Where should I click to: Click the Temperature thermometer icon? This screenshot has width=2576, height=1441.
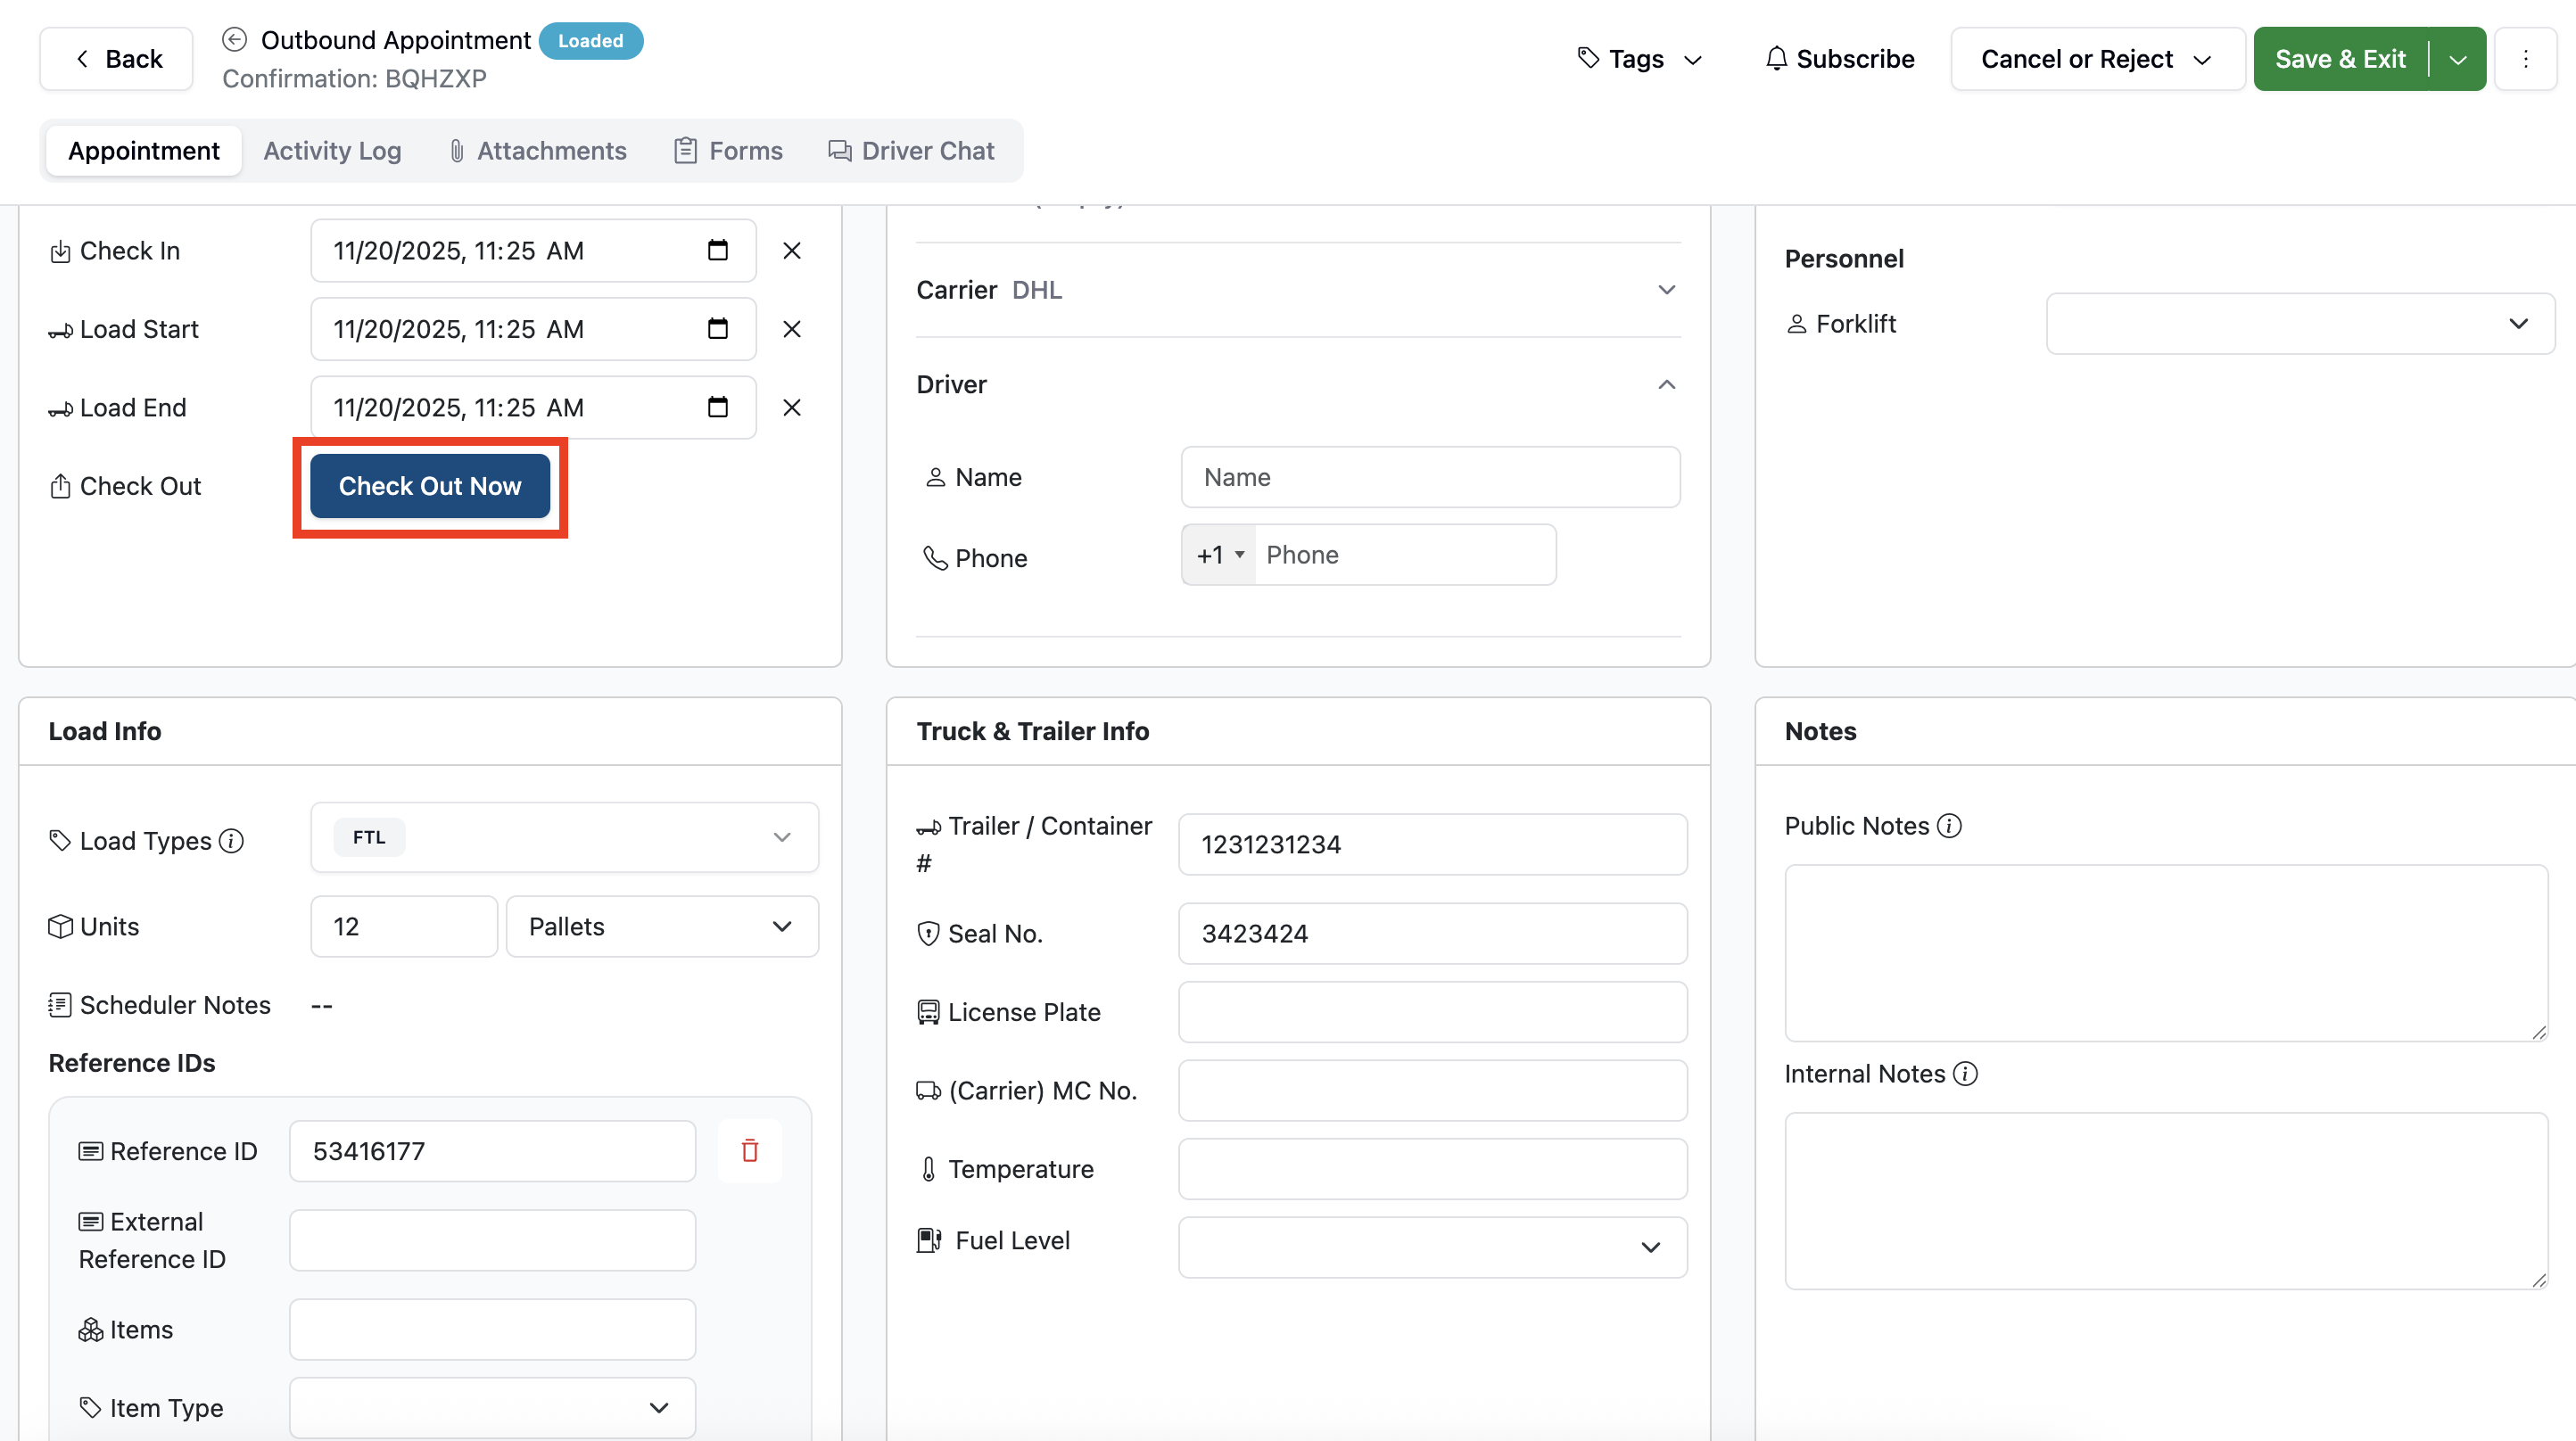[928, 1169]
